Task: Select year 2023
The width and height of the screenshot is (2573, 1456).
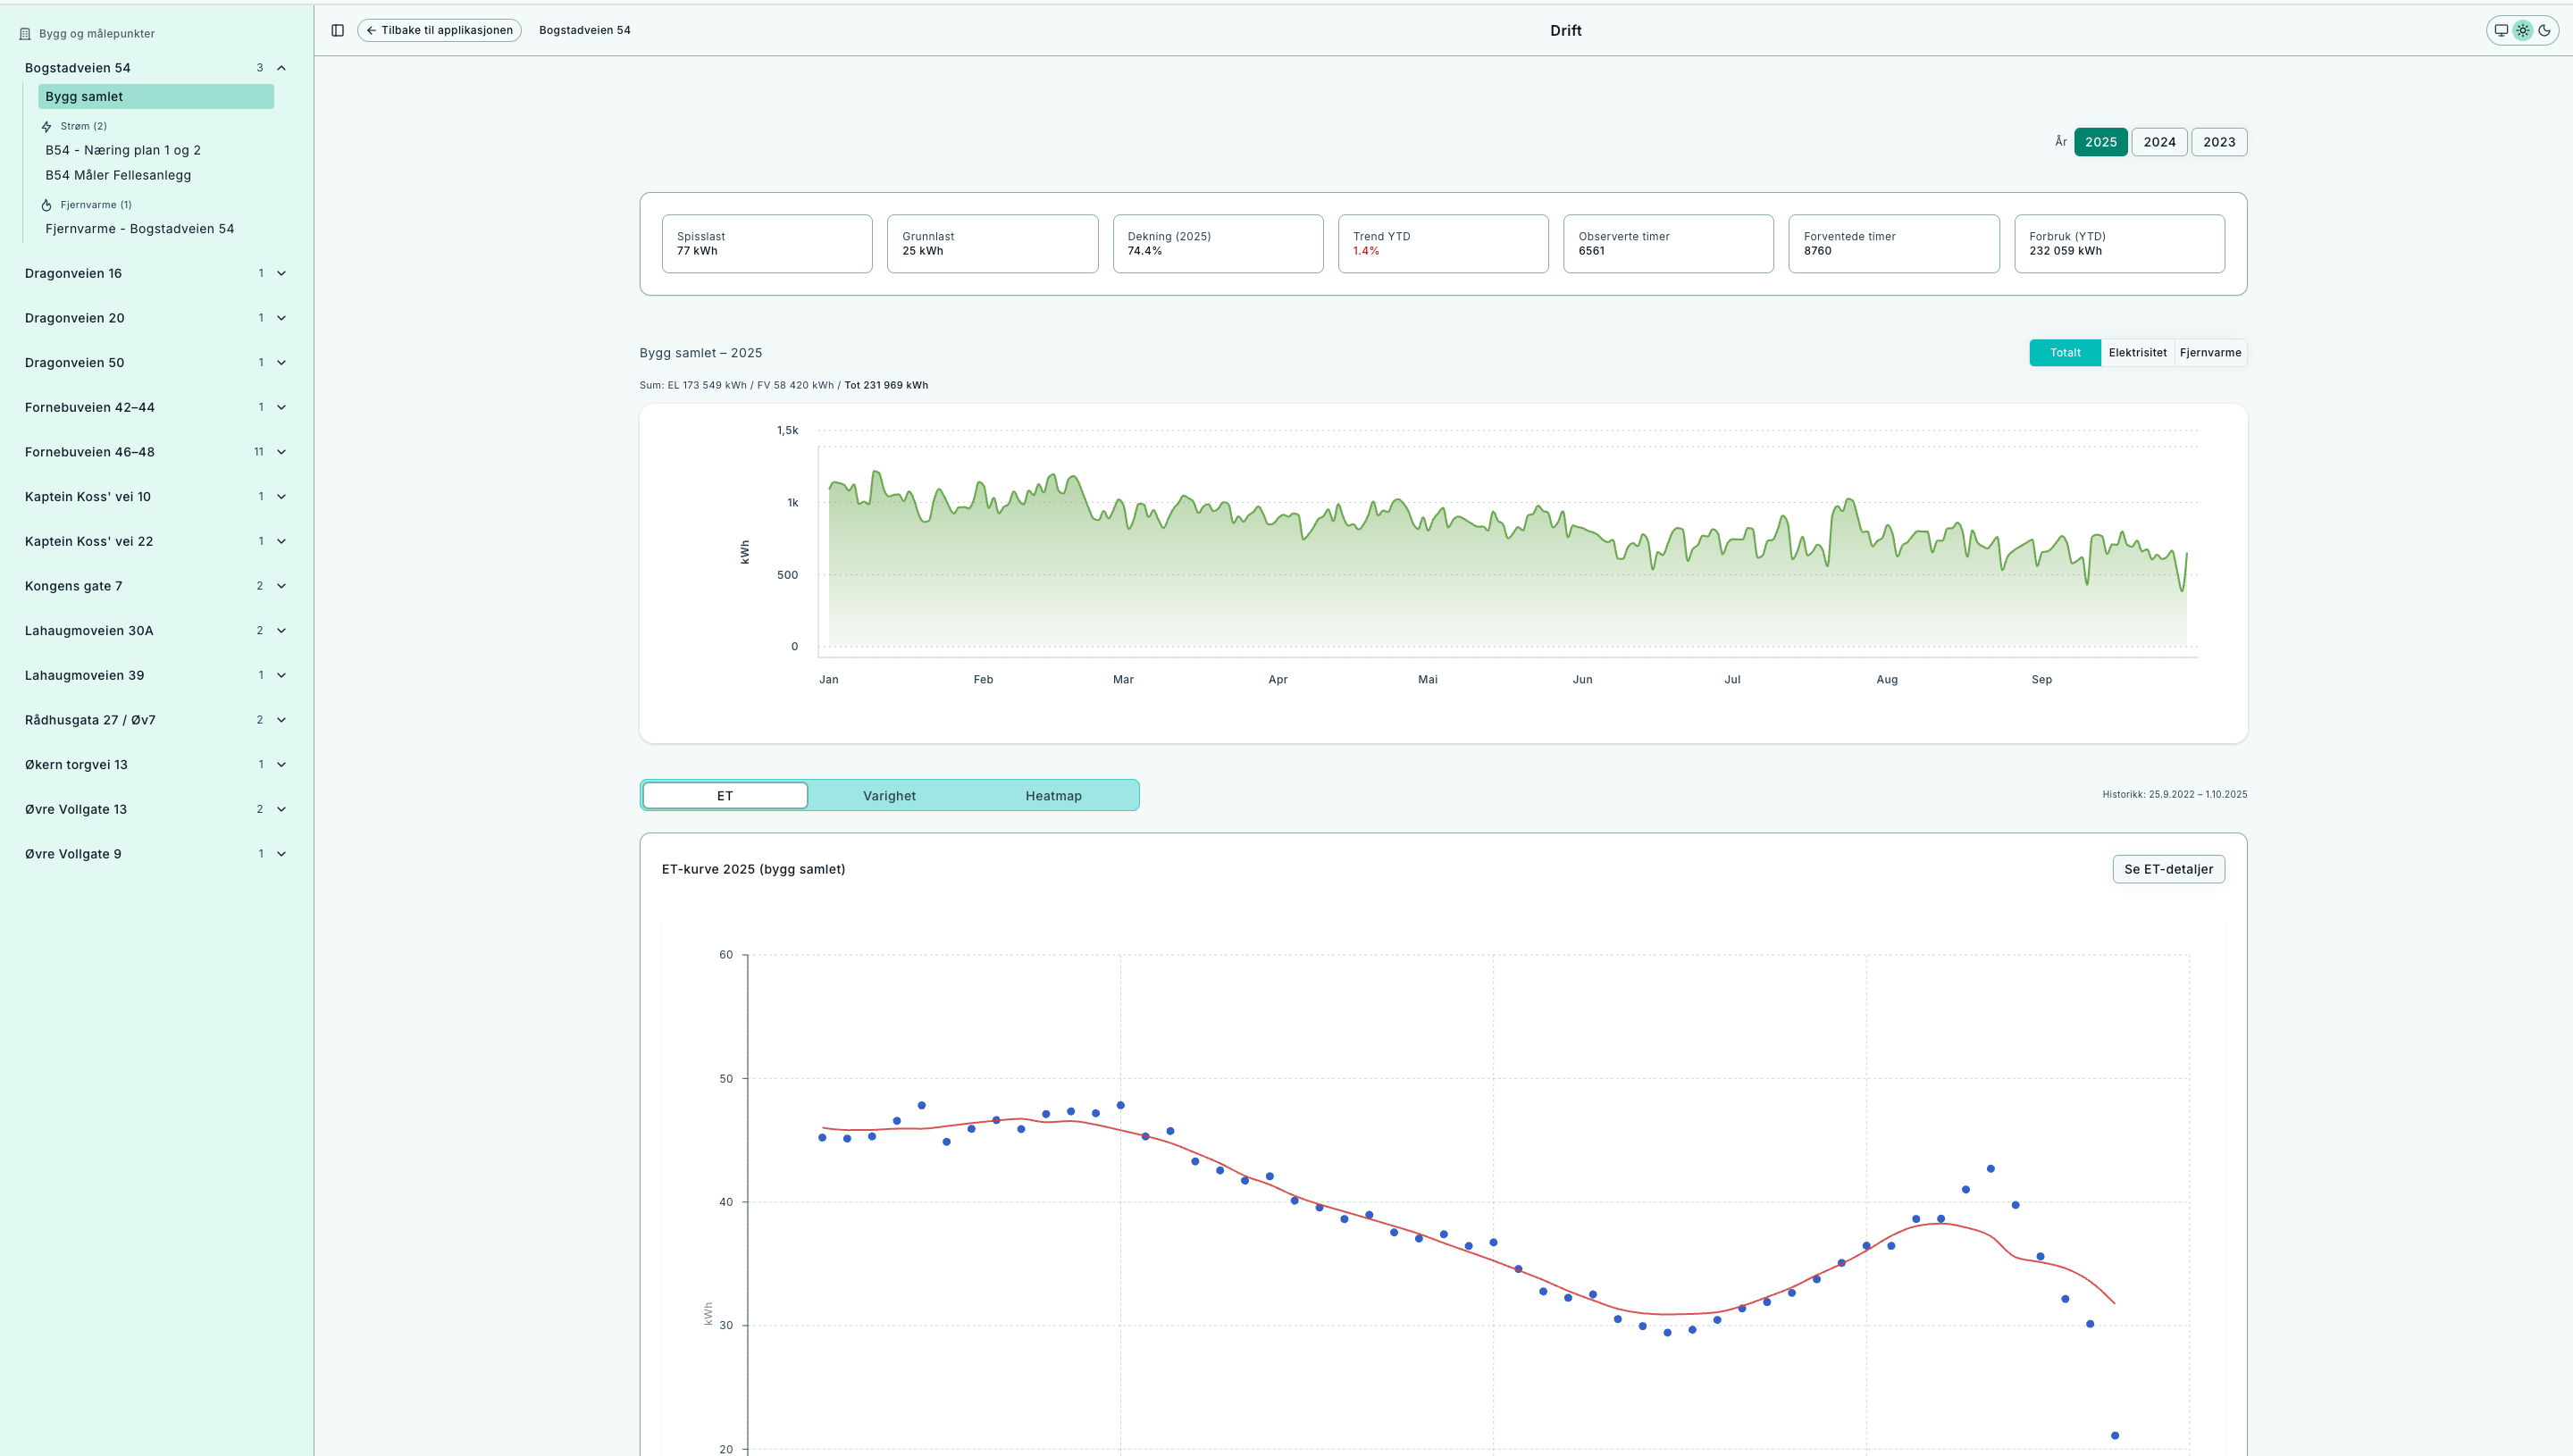Action: pyautogui.click(x=2218, y=142)
